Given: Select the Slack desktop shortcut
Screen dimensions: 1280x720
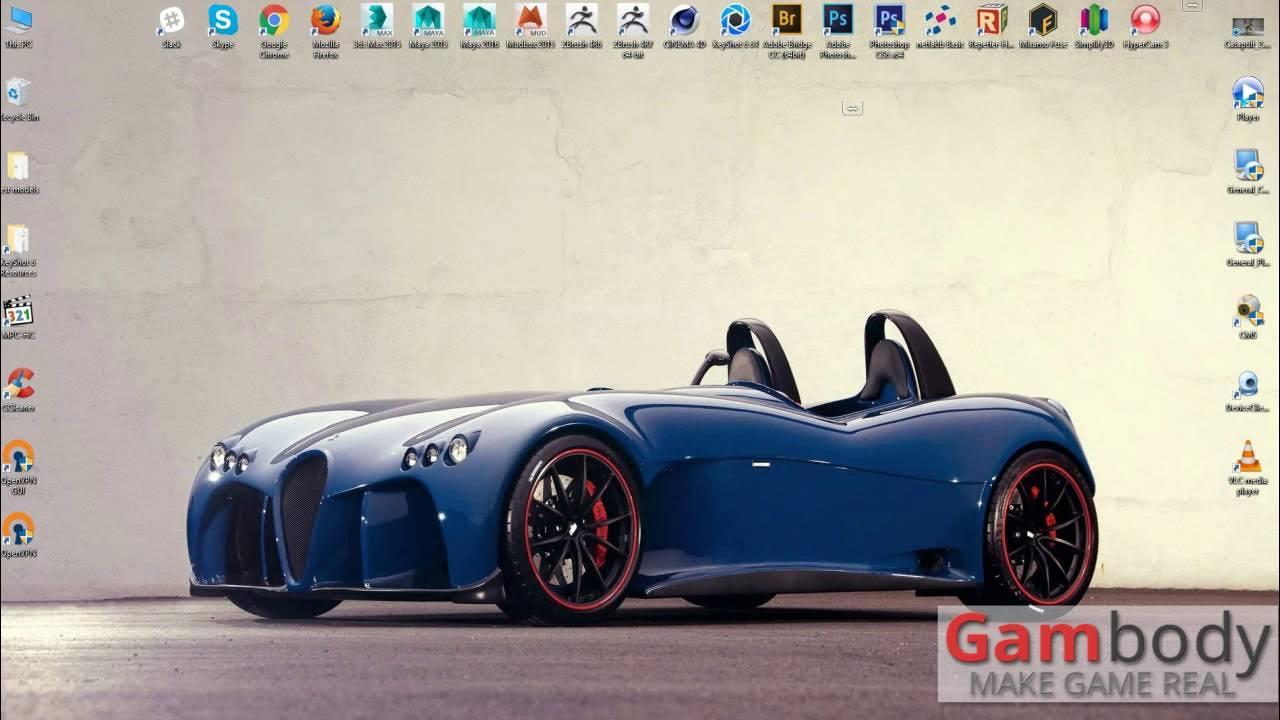Looking at the screenshot, I should 172,21.
